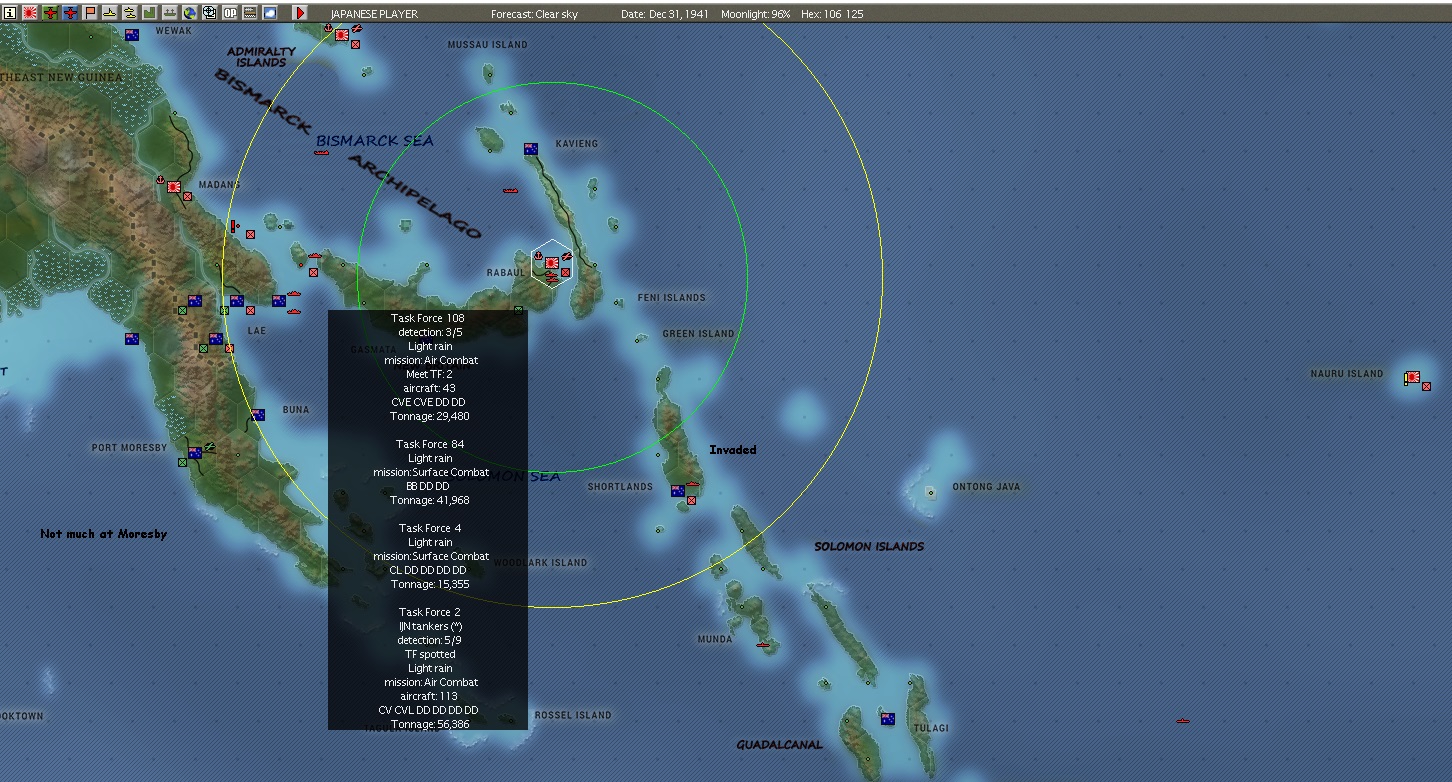Select the Japanese base flag at Rabaul

point(551,263)
